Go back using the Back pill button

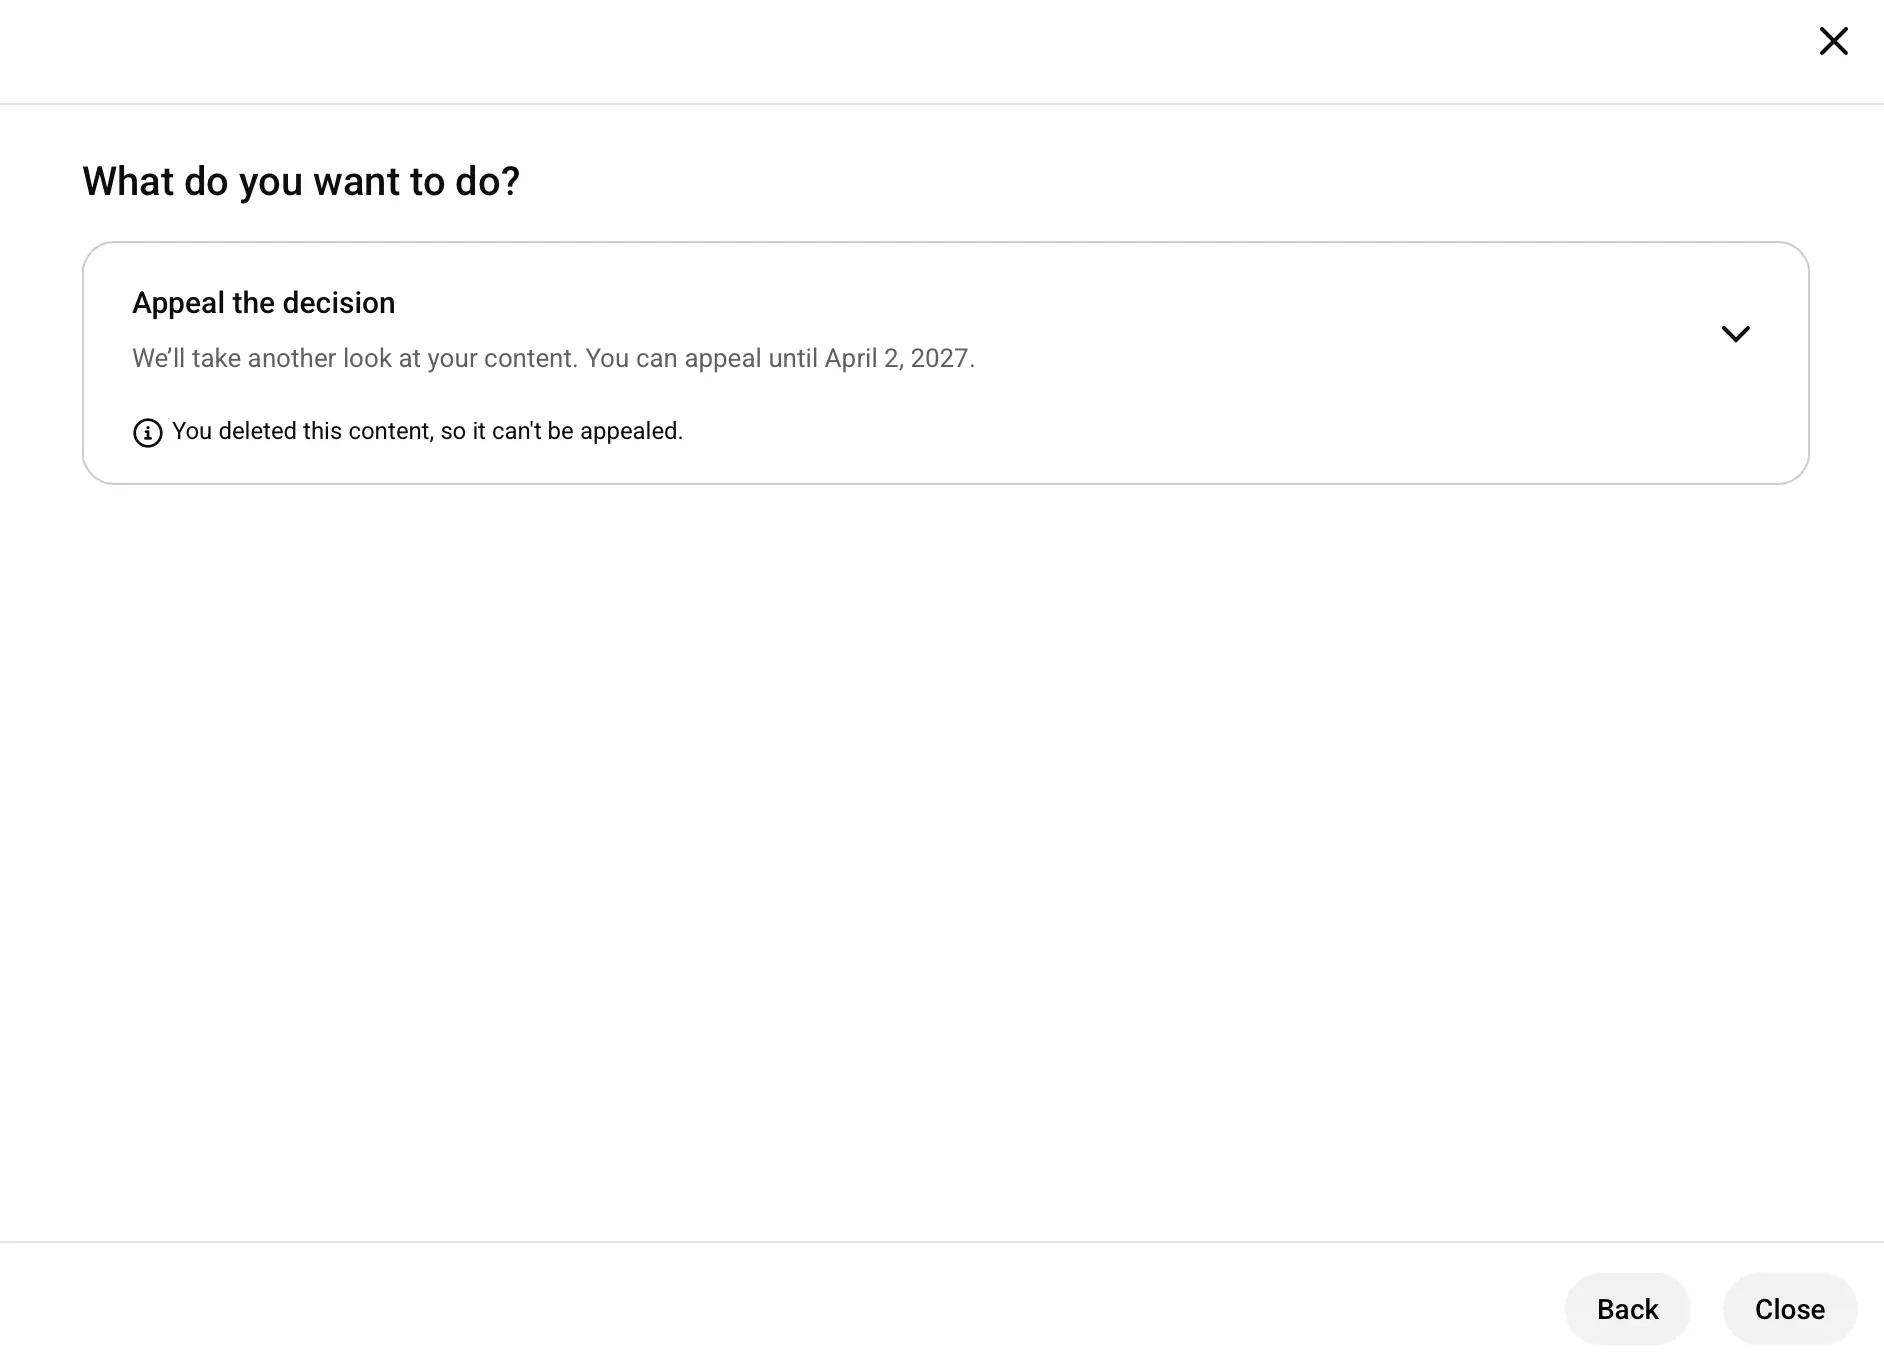[1627, 1309]
